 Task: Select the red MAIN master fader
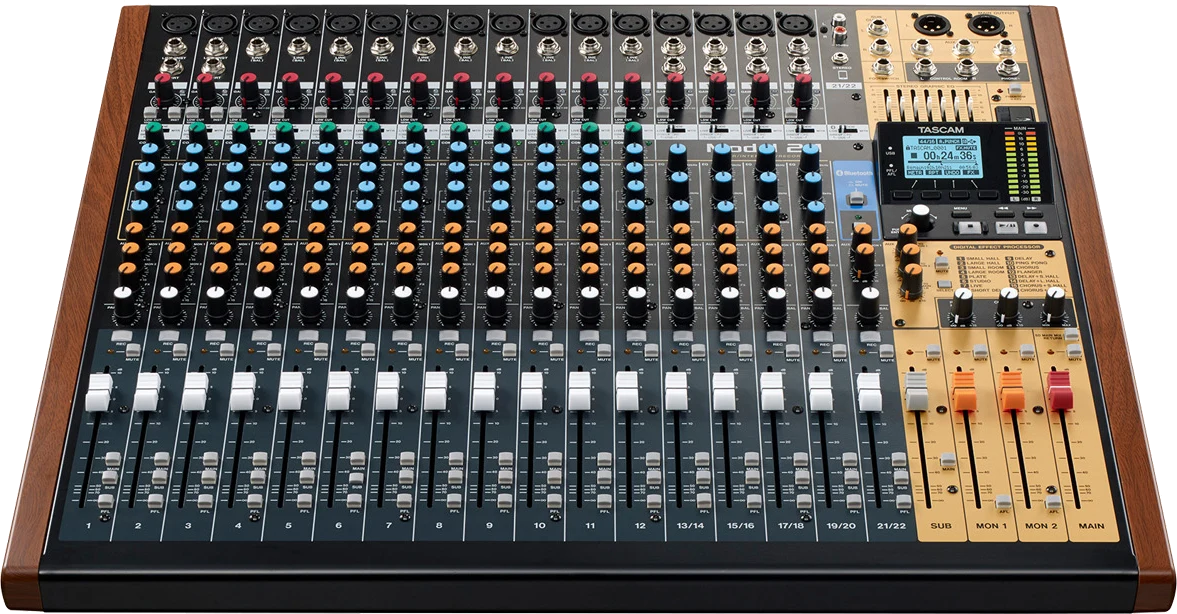(x=1060, y=390)
